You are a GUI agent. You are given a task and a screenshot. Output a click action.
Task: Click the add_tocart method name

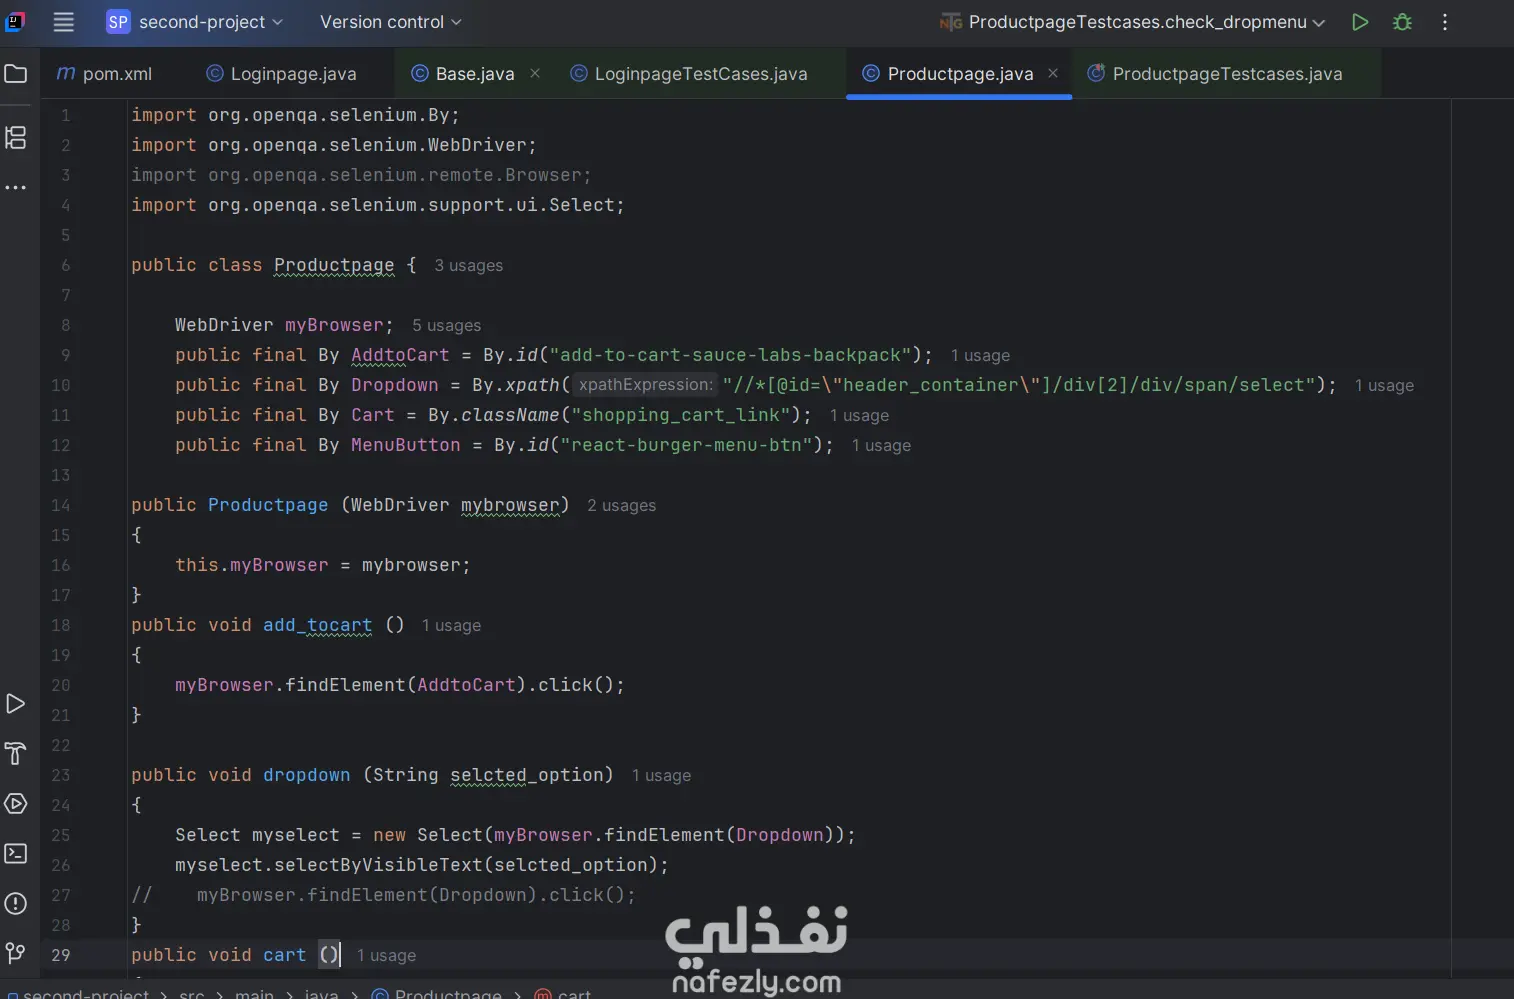(x=317, y=625)
